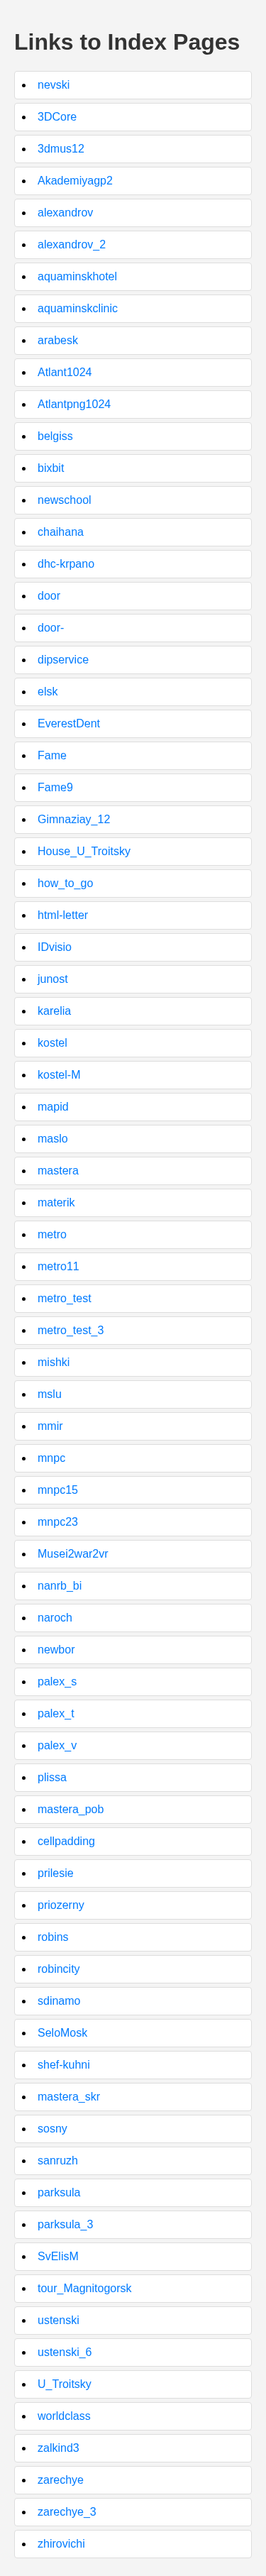
Task: Open the 3DCore index link
Action: (57, 117)
